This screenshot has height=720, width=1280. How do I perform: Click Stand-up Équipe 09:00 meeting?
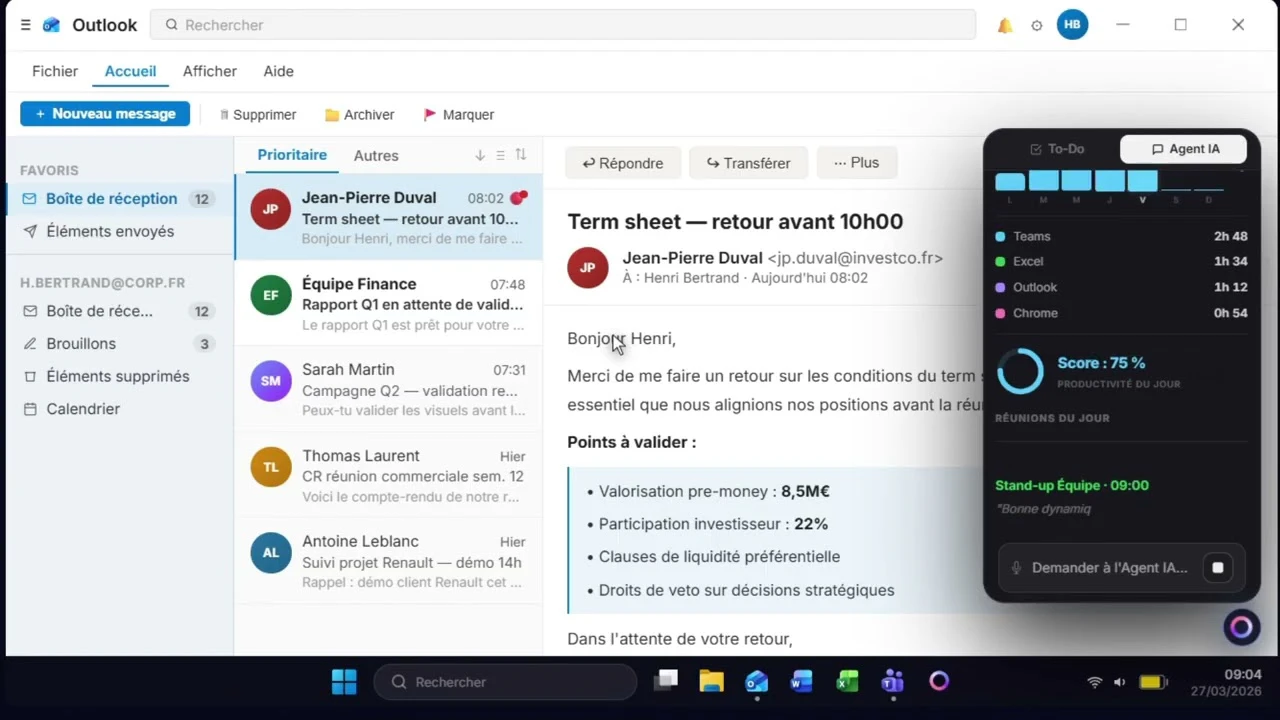pyautogui.click(x=1072, y=486)
